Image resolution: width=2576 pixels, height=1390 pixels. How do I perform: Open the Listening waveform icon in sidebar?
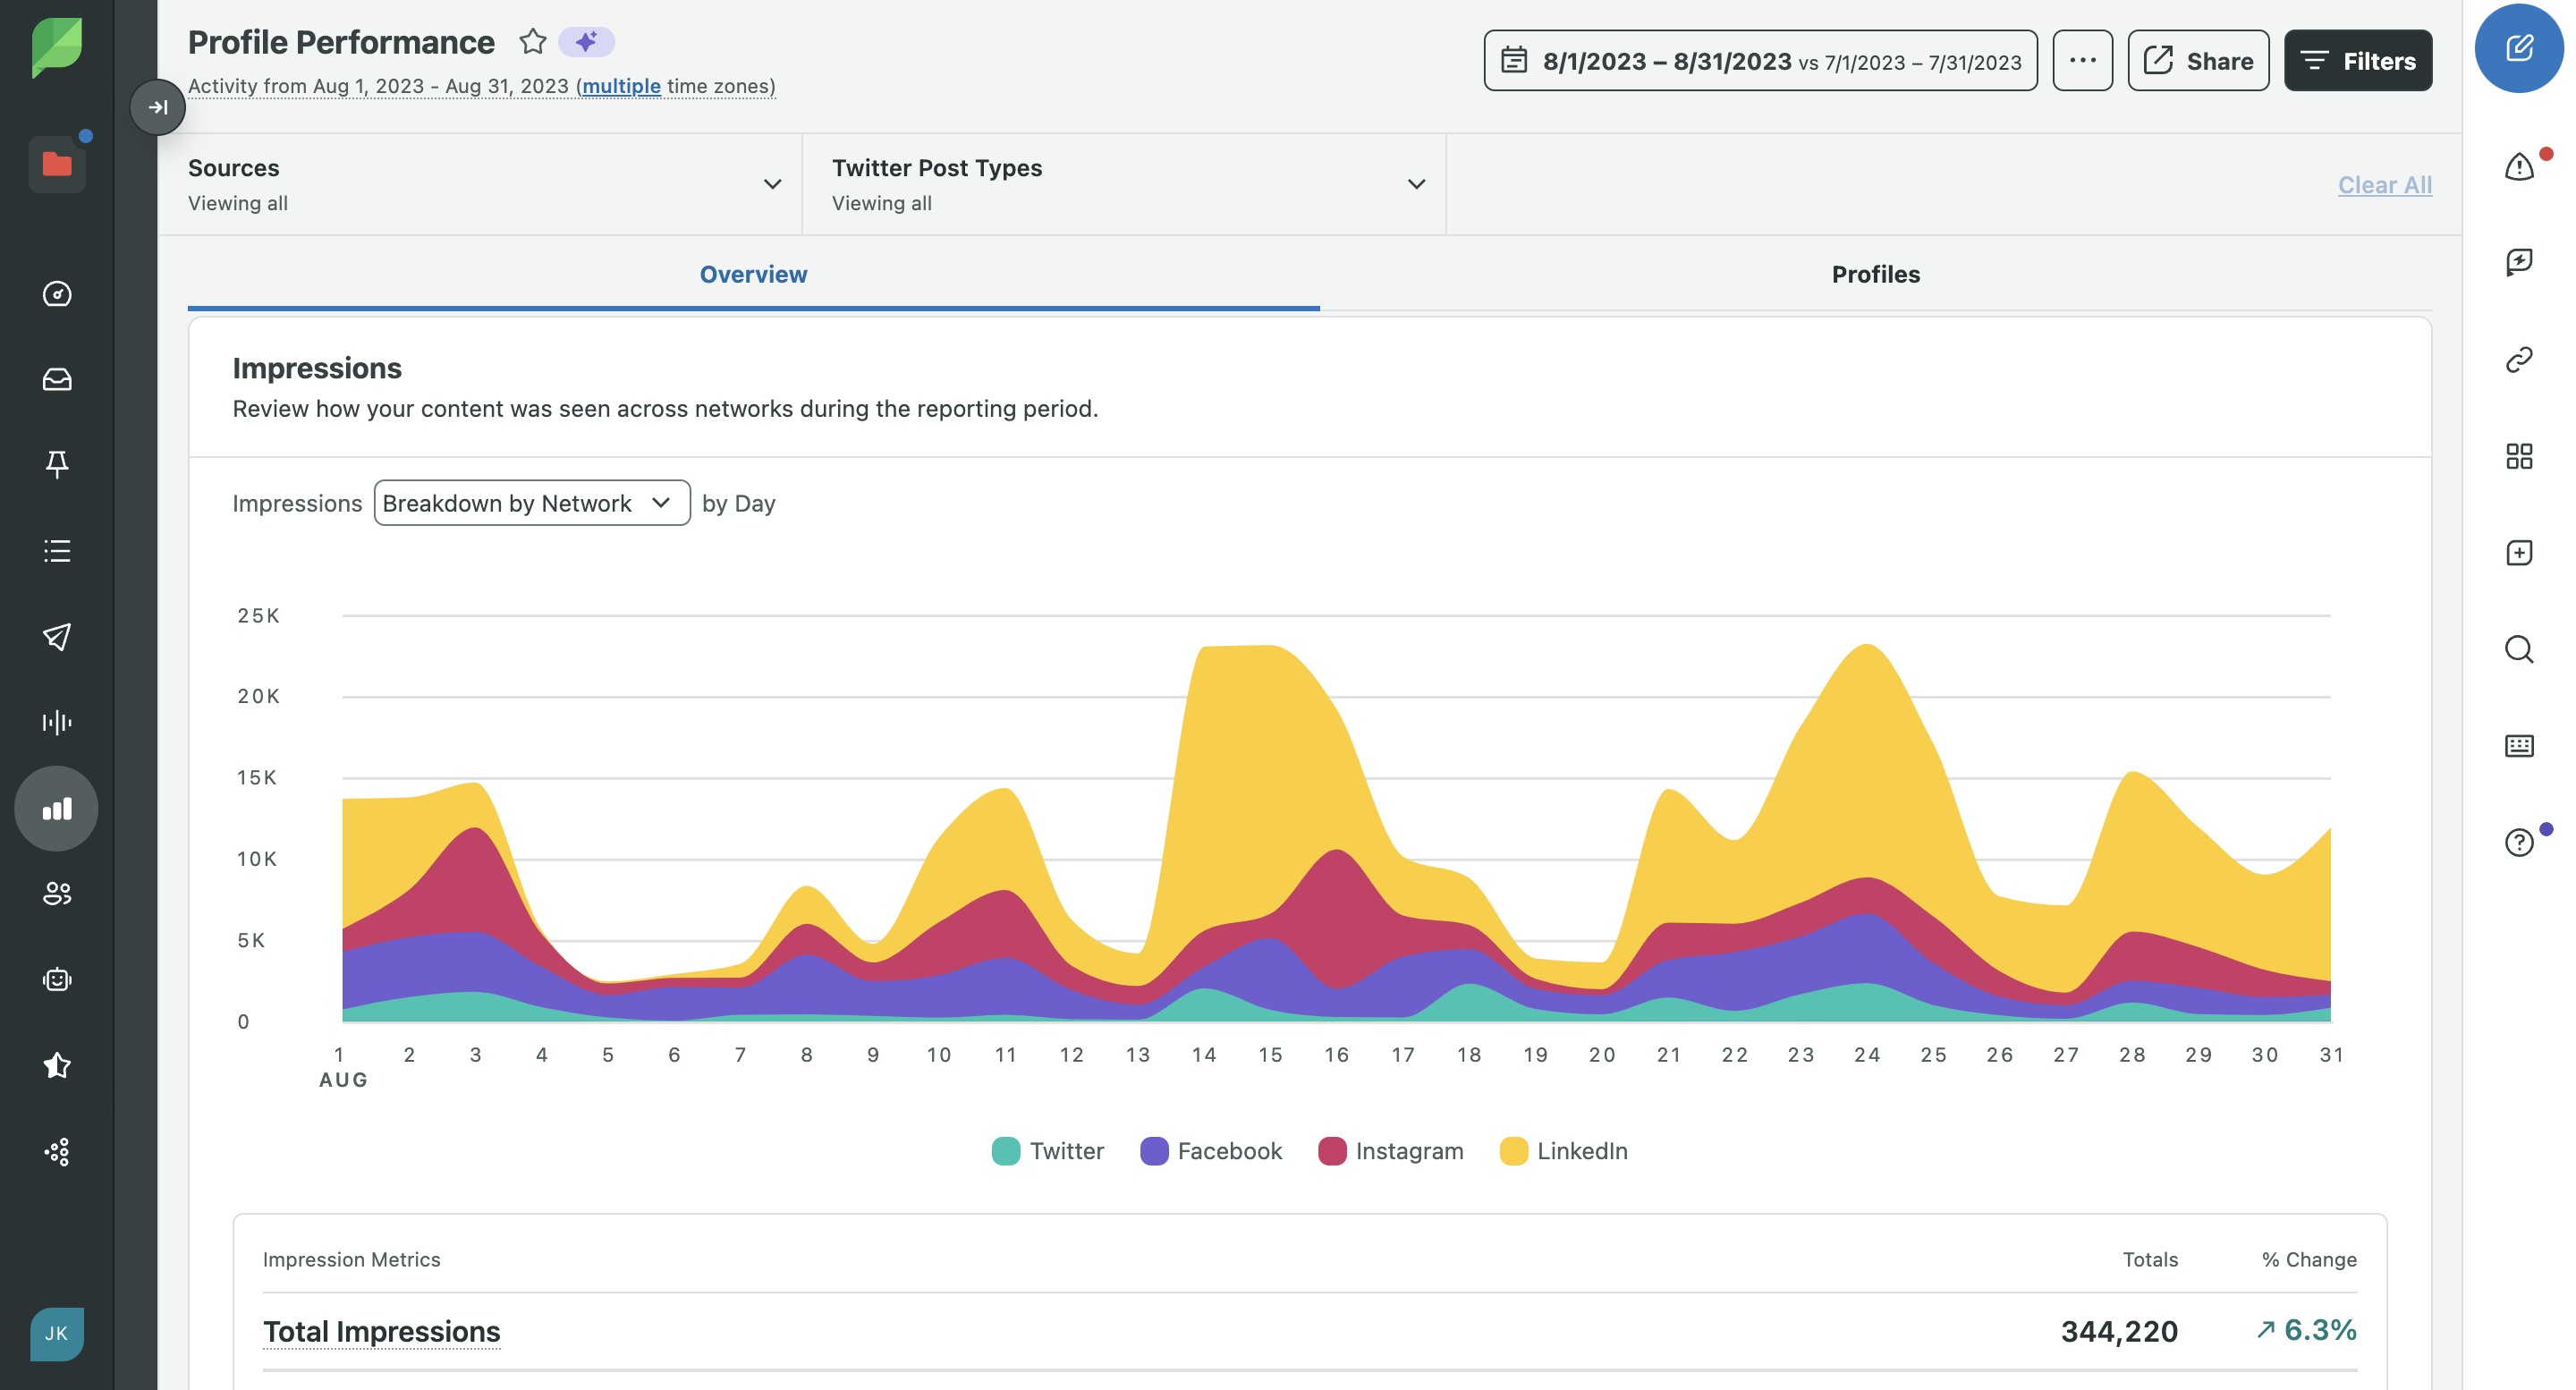click(x=57, y=722)
